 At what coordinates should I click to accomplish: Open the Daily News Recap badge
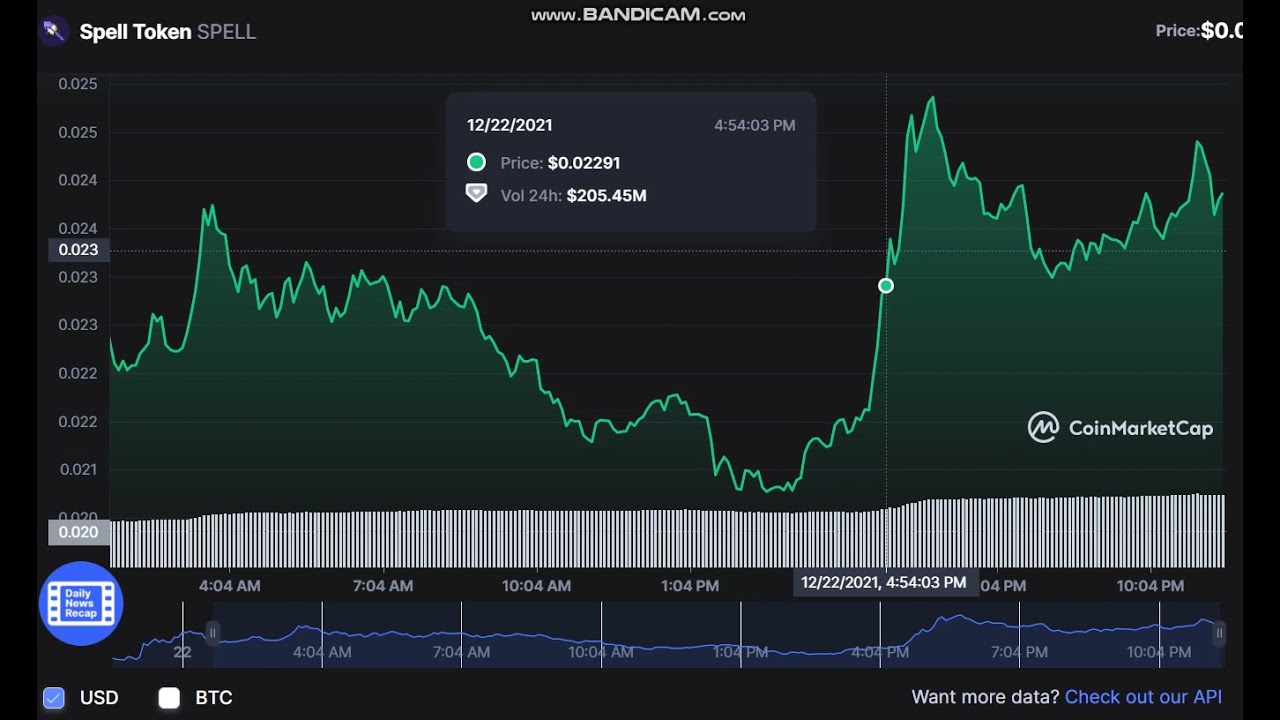[x=81, y=603]
